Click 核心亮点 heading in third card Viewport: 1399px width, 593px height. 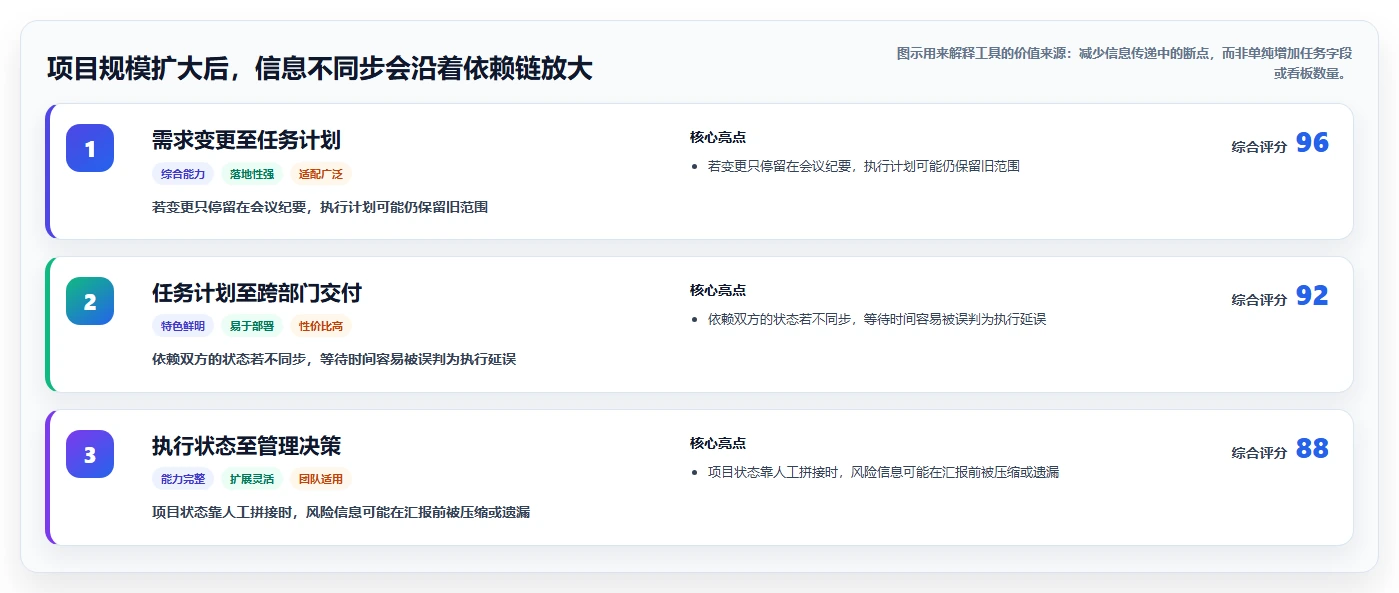(718, 444)
